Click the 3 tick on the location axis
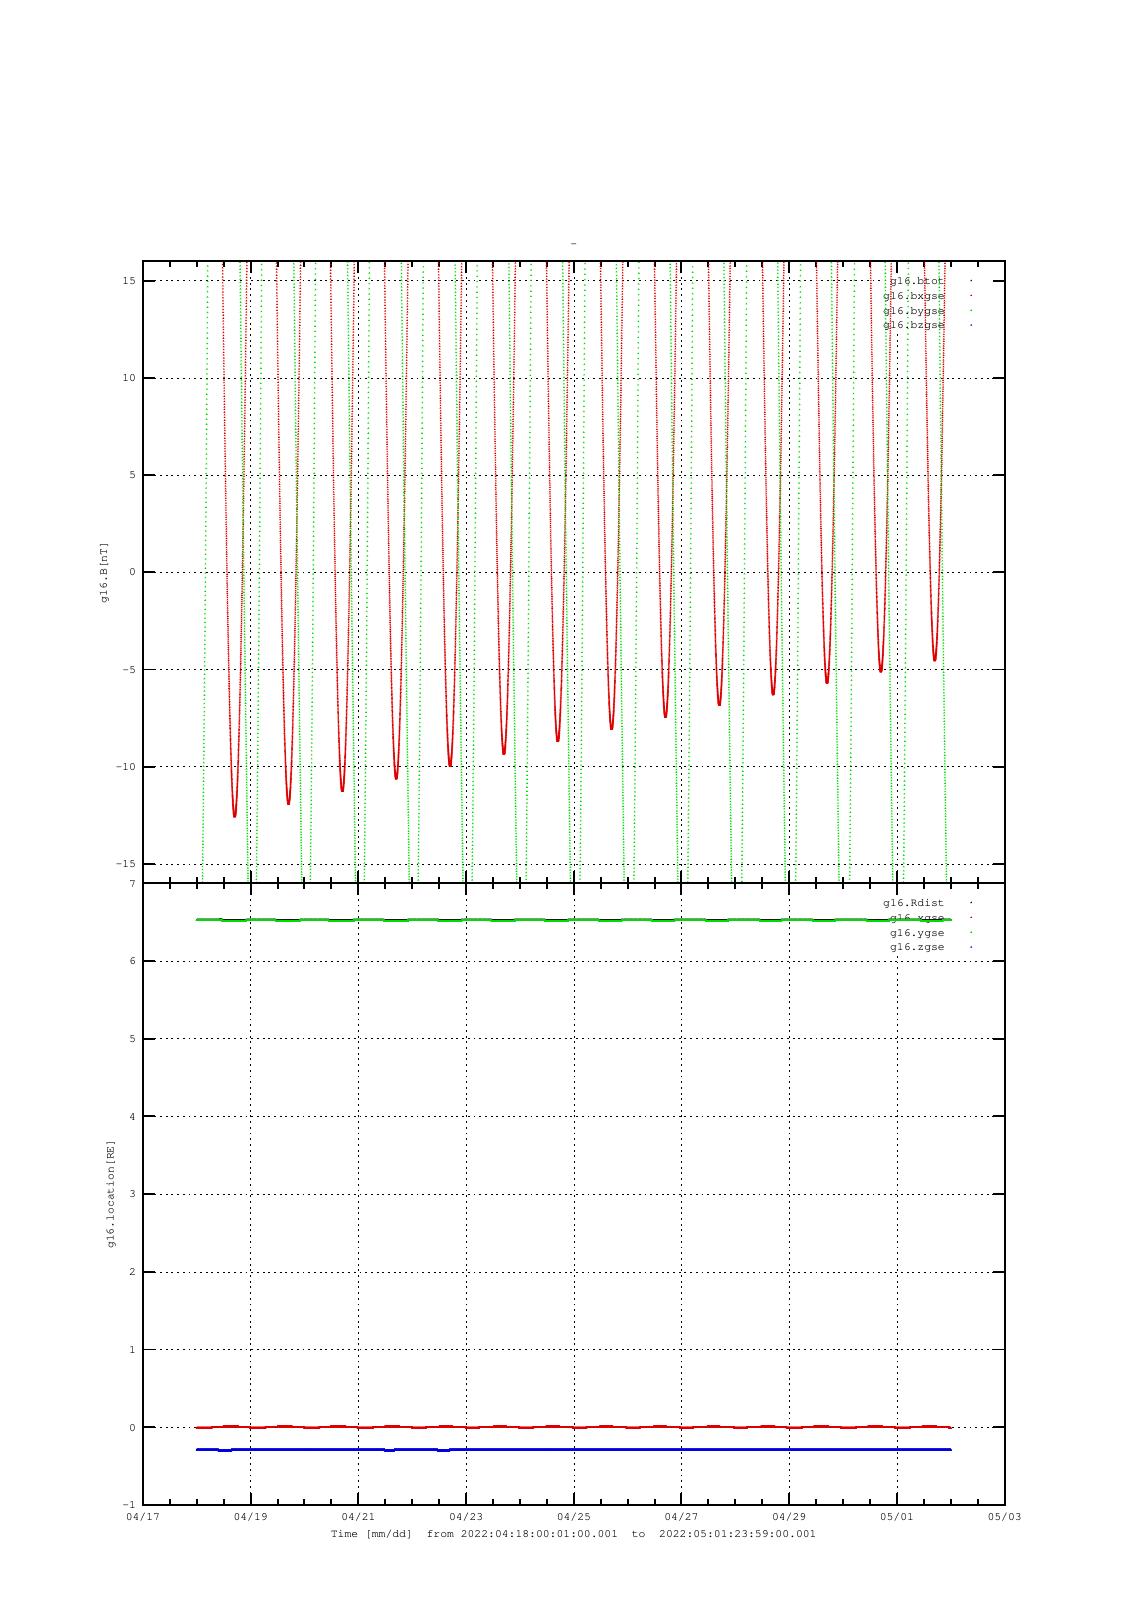The height and width of the screenshot is (1600, 1131). tap(132, 1194)
